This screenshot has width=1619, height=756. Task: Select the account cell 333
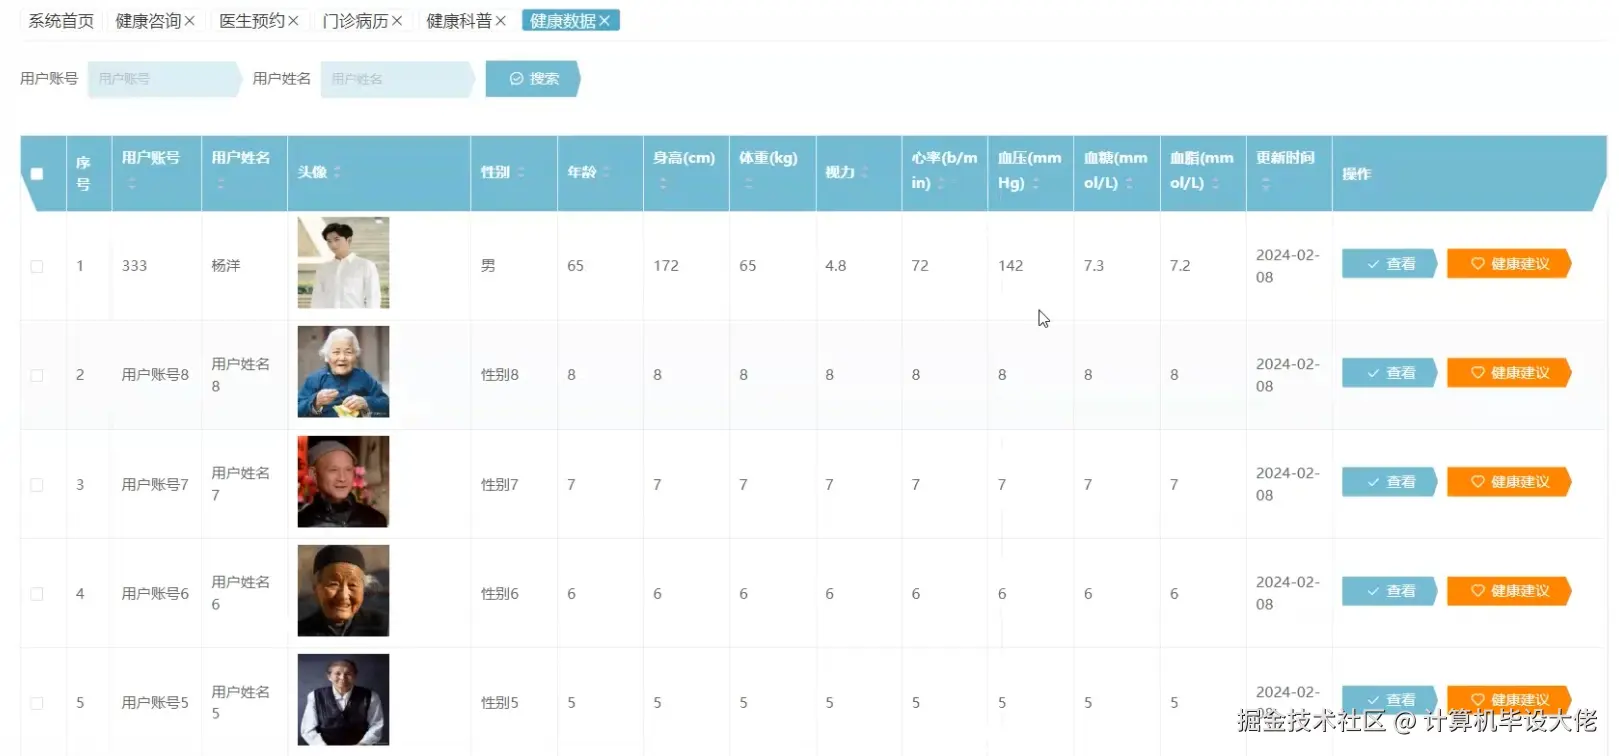click(x=134, y=266)
